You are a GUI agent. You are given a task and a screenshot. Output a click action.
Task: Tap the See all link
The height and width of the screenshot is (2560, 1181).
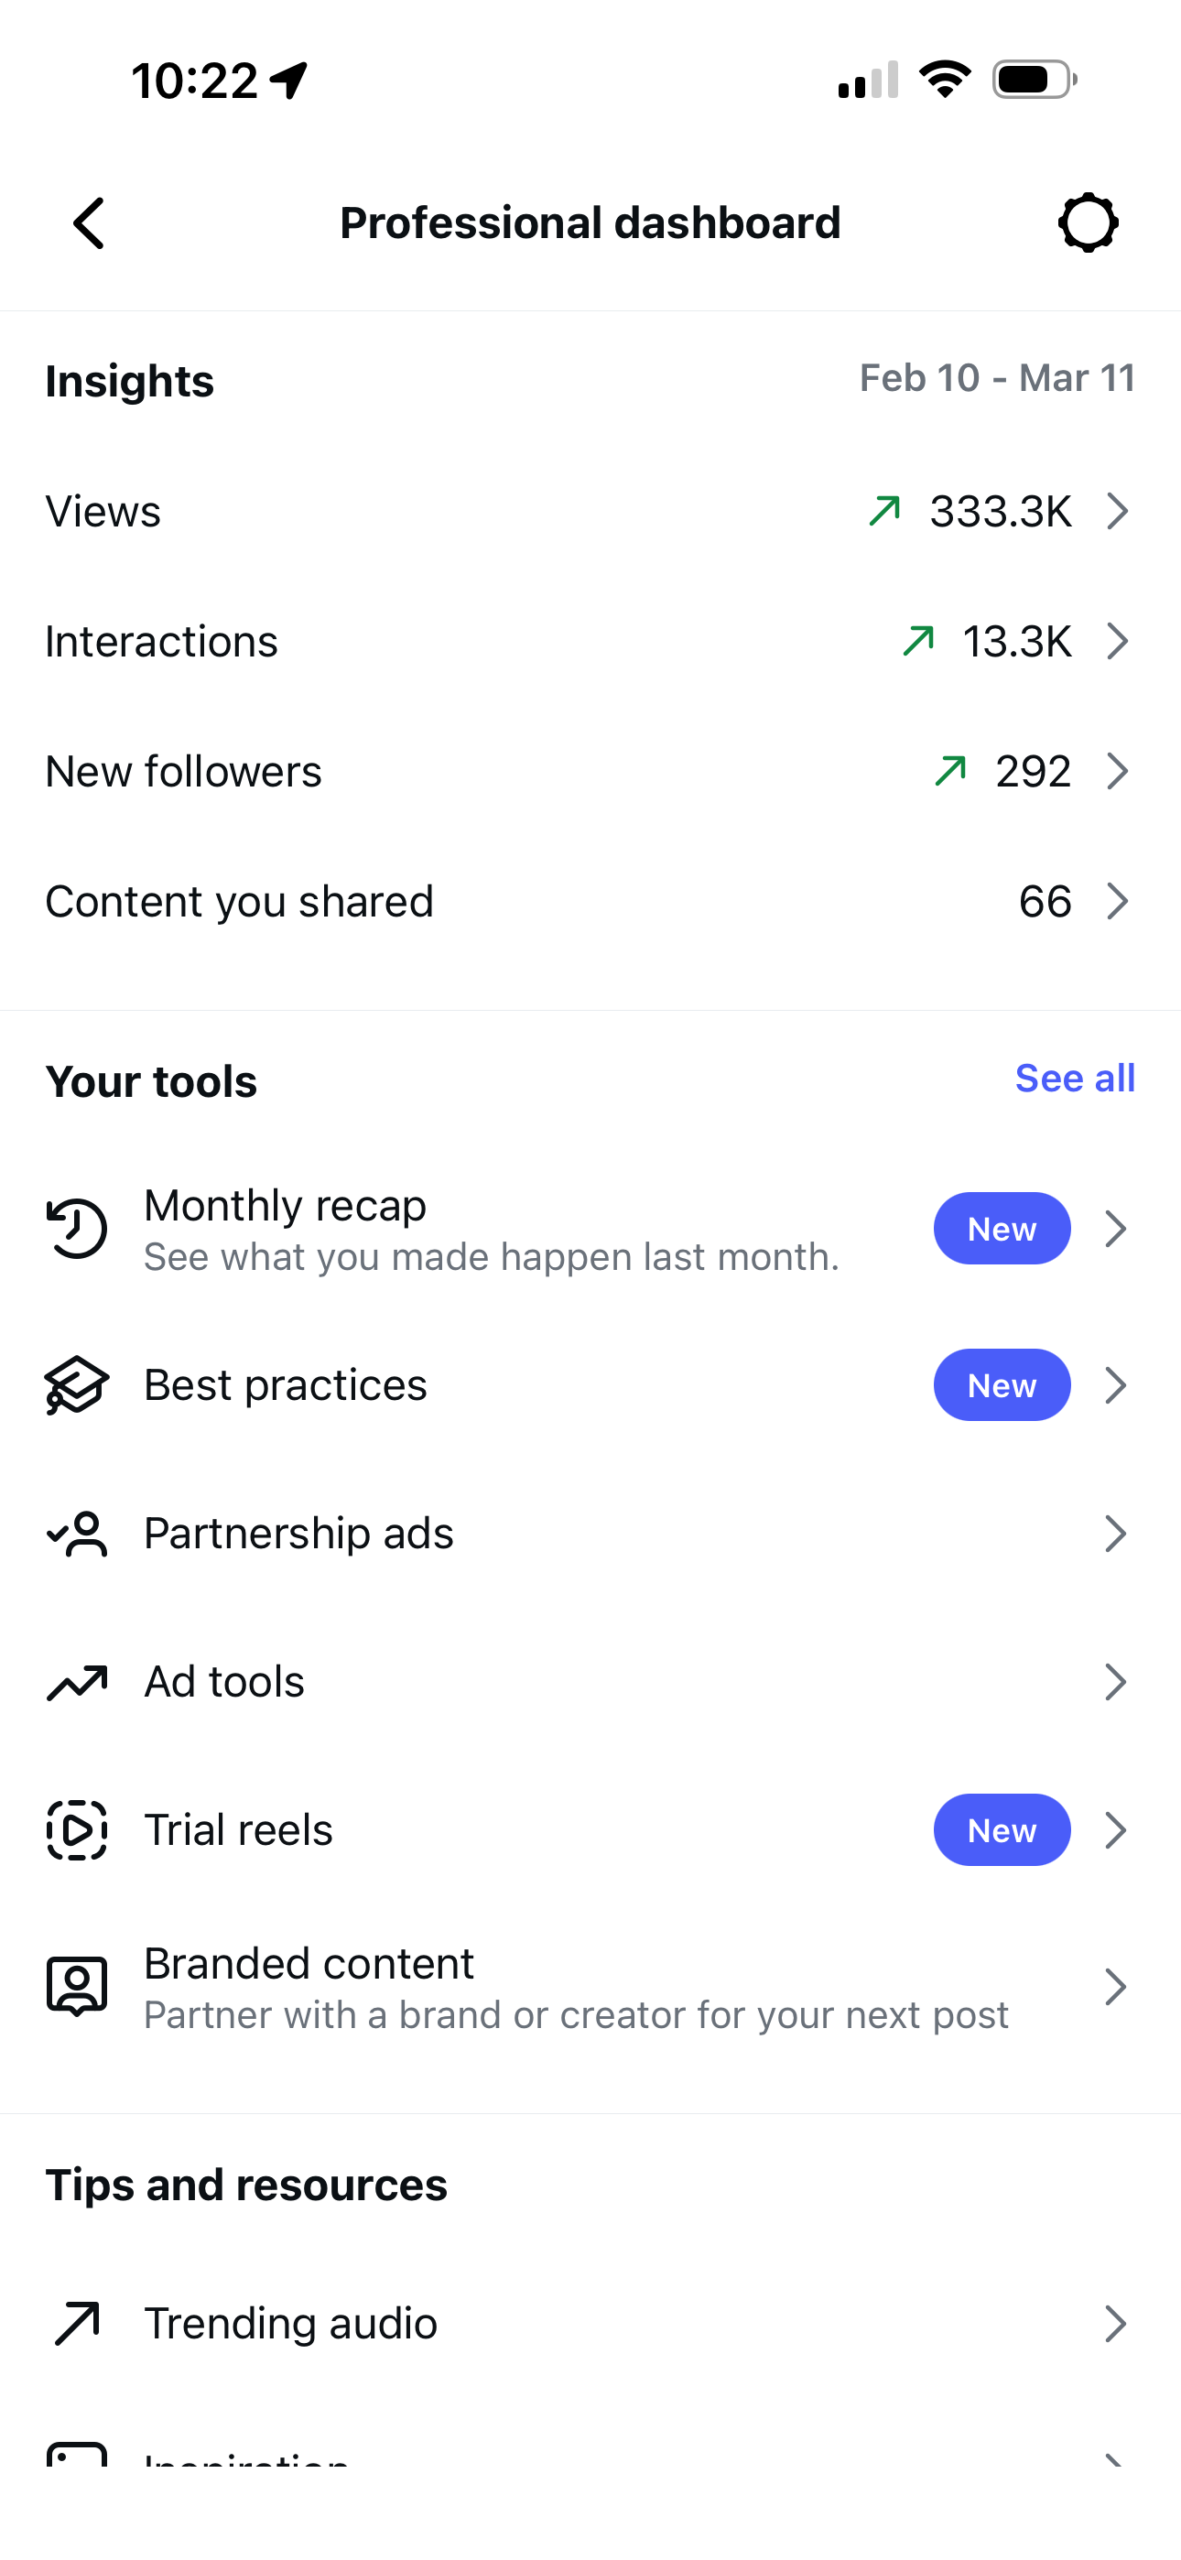click(1074, 1078)
